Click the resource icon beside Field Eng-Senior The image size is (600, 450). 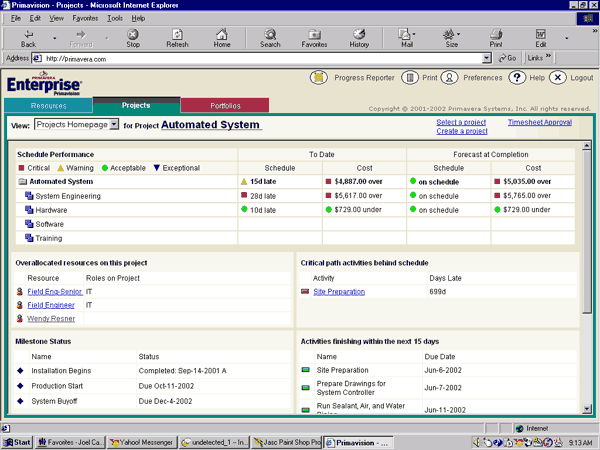(x=20, y=292)
